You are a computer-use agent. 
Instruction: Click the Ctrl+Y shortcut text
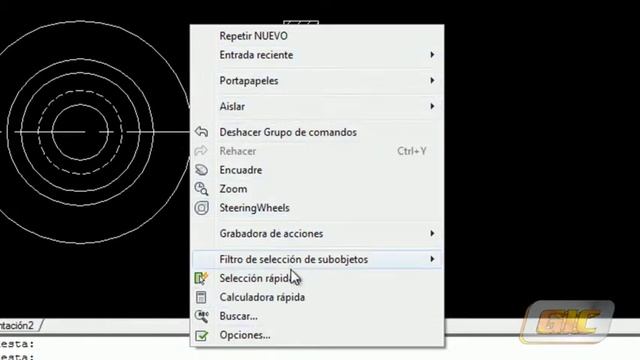pos(412,151)
